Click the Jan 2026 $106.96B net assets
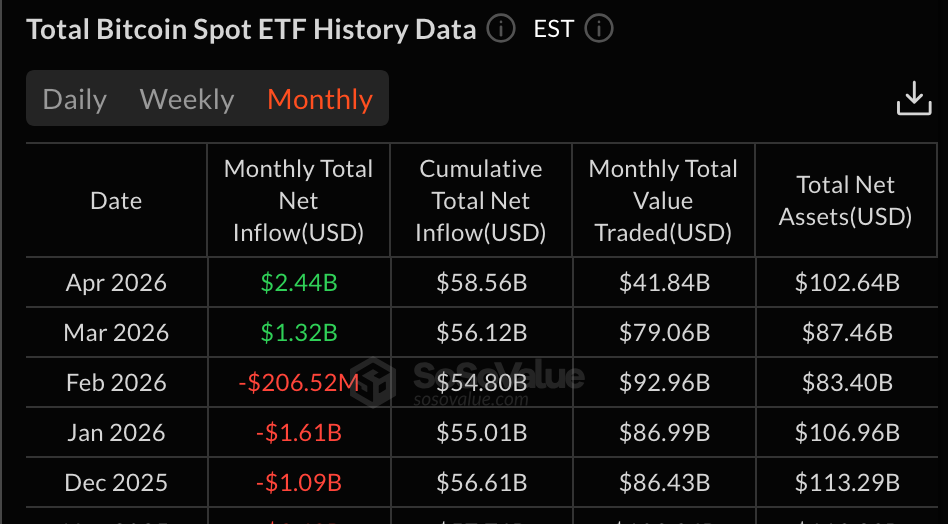Screen dimensions: 948x524 (x=847, y=433)
